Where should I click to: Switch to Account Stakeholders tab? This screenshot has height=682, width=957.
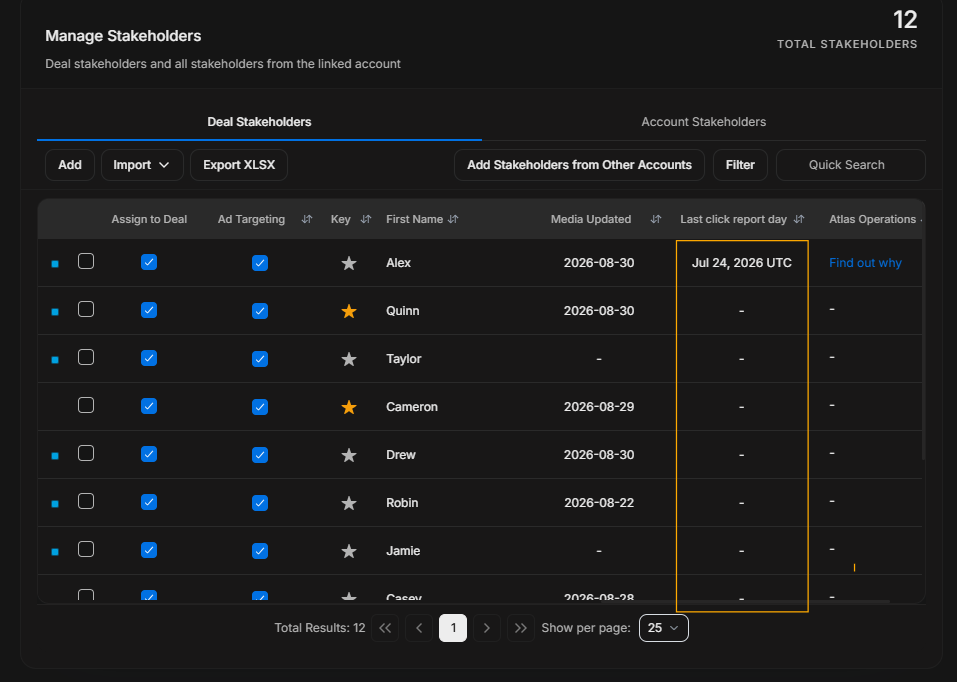coord(704,122)
